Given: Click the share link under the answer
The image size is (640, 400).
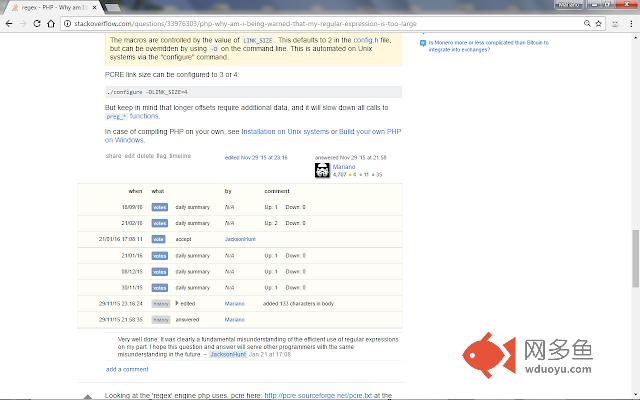Looking at the screenshot, I should pyautogui.click(x=113, y=156).
